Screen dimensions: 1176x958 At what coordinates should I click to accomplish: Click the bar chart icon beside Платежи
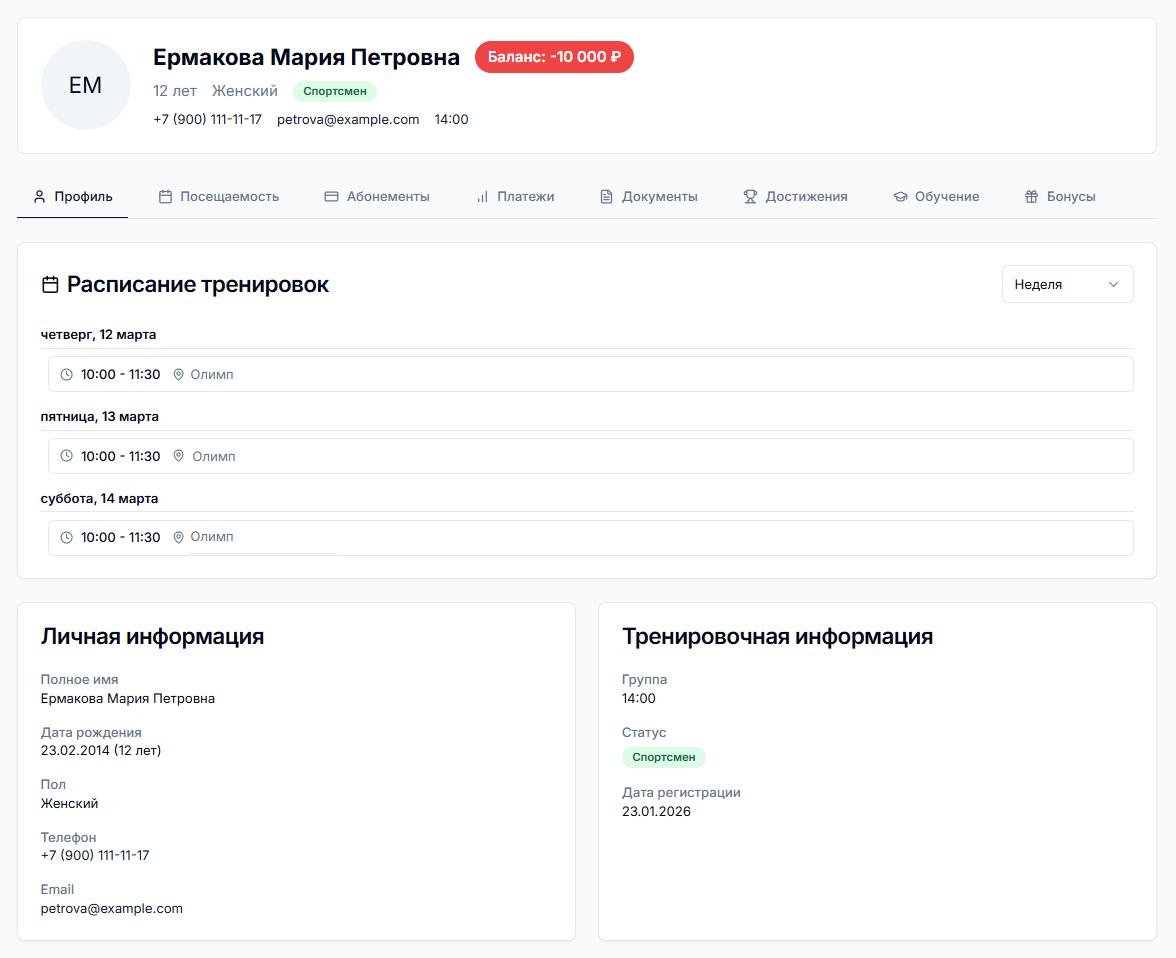click(x=482, y=197)
